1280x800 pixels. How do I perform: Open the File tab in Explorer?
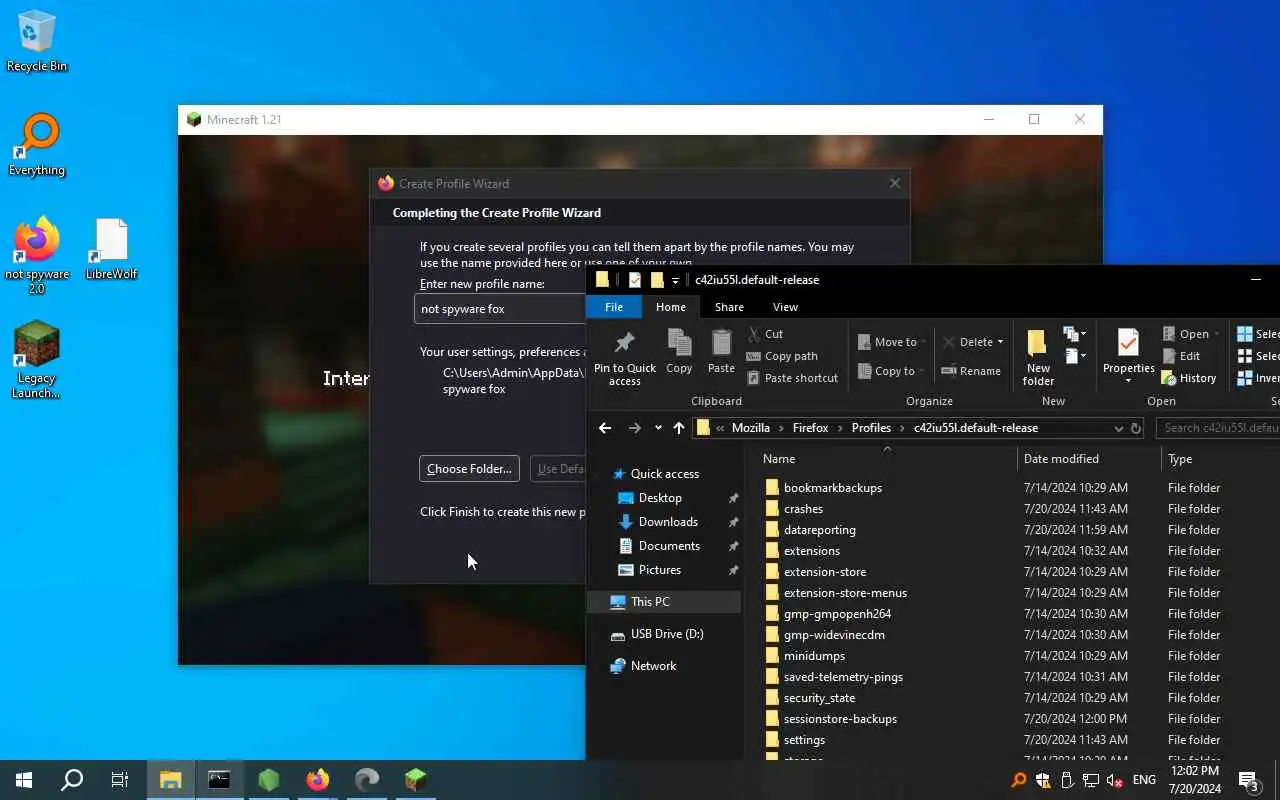point(614,307)
